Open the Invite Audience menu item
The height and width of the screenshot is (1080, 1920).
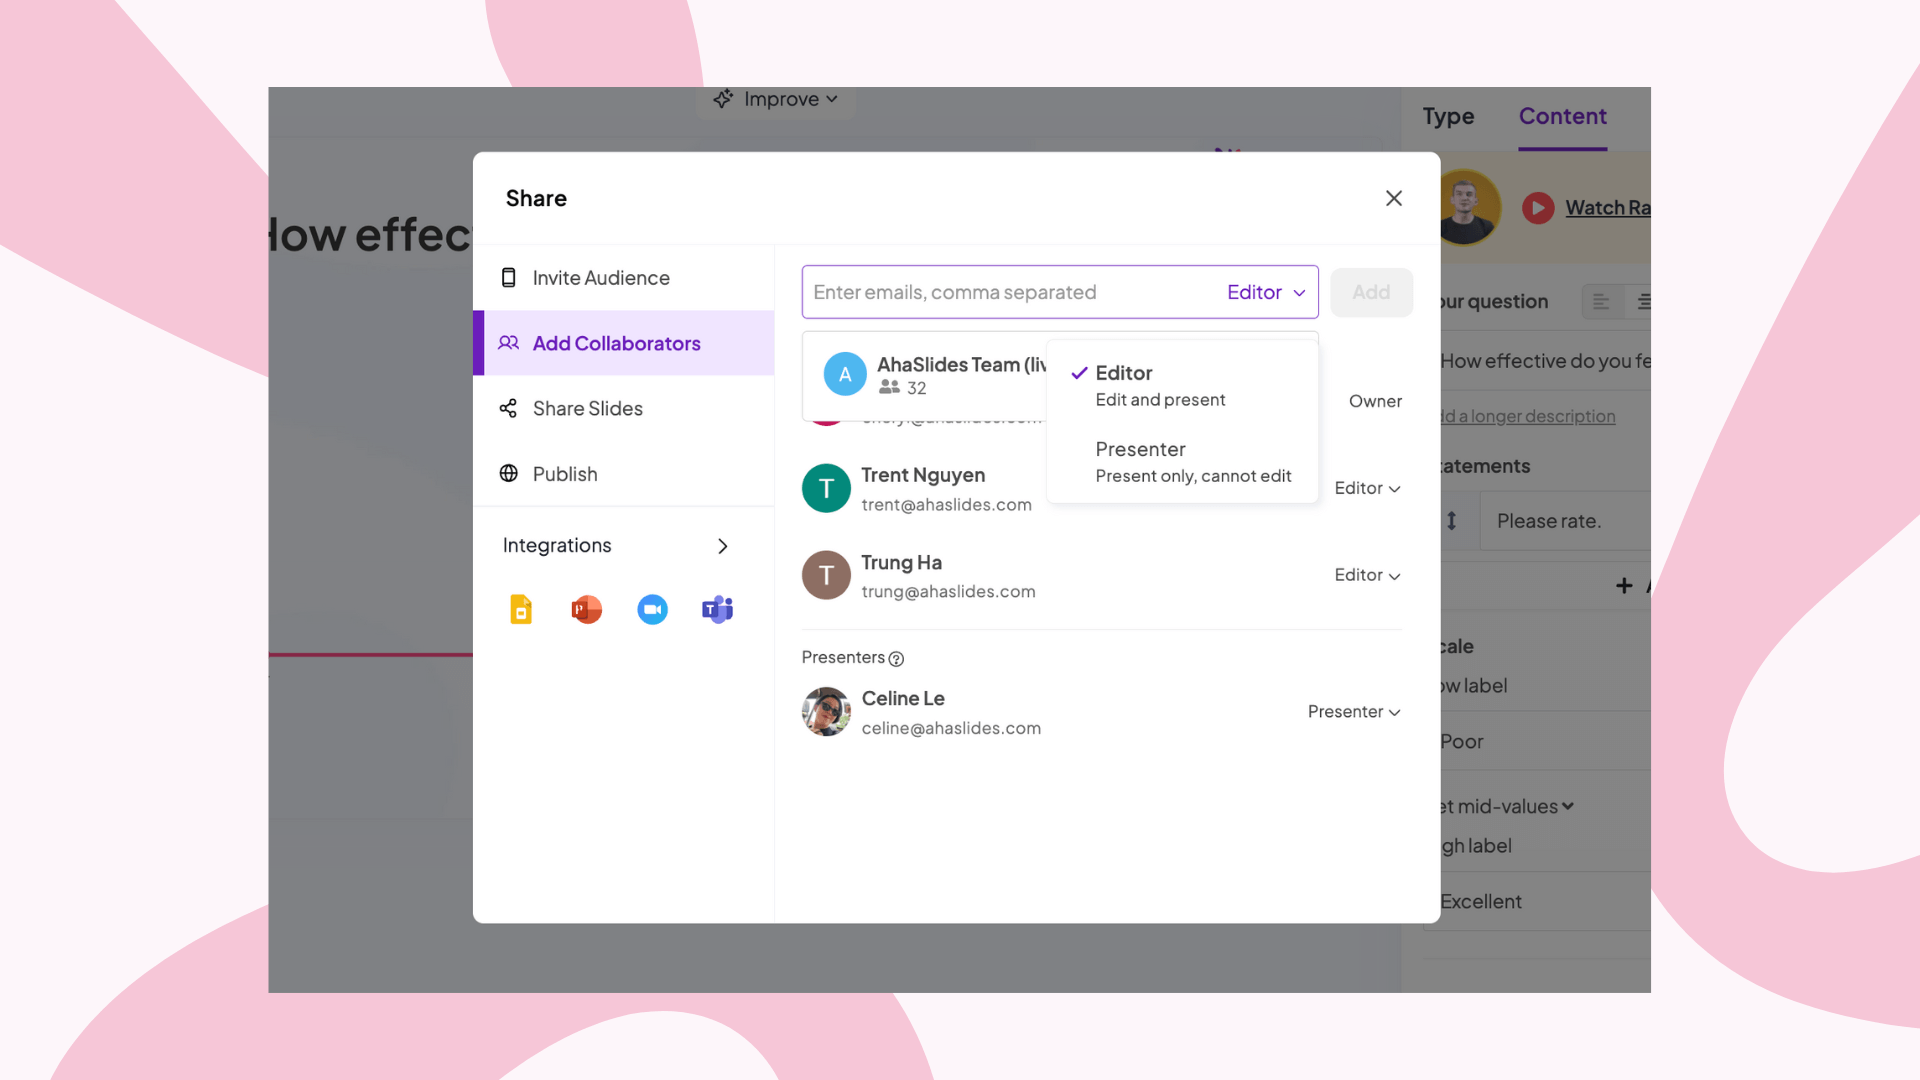(x=600, y=278)
